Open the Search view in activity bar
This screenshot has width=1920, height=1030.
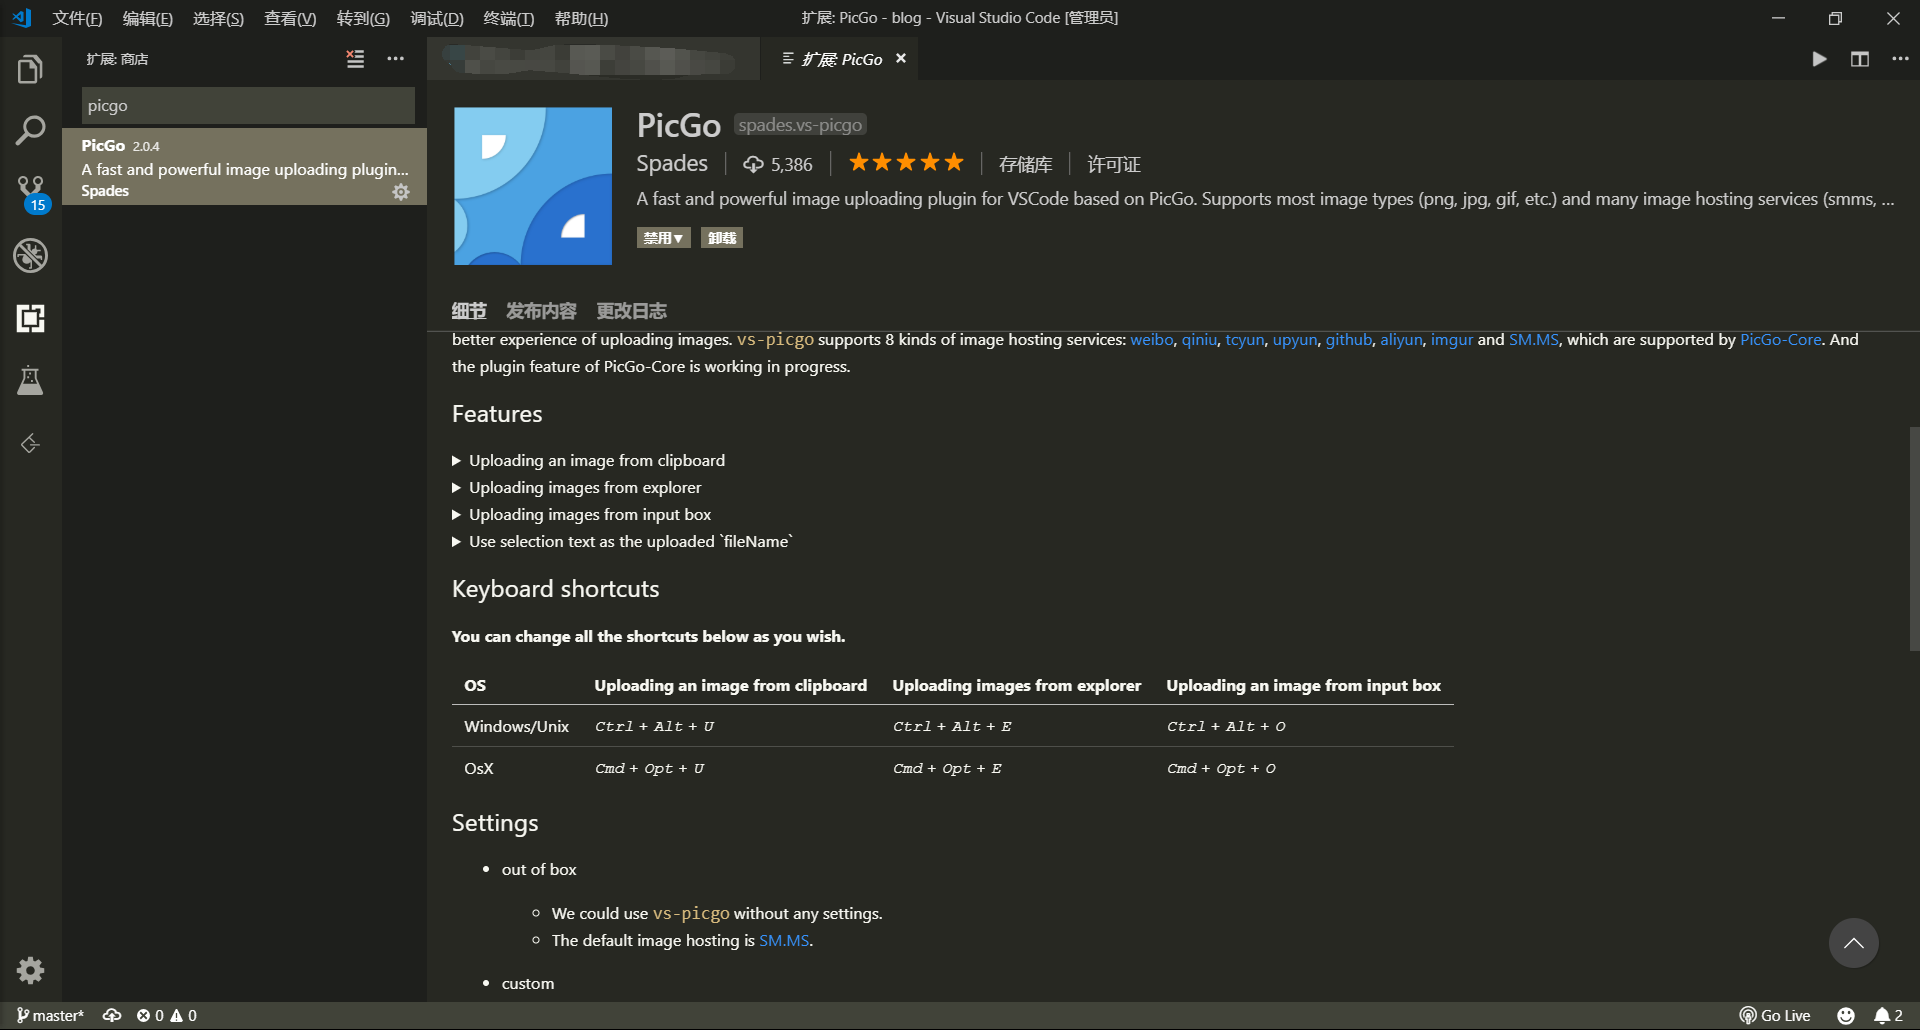pyautogui.click(x=30, y=131)
